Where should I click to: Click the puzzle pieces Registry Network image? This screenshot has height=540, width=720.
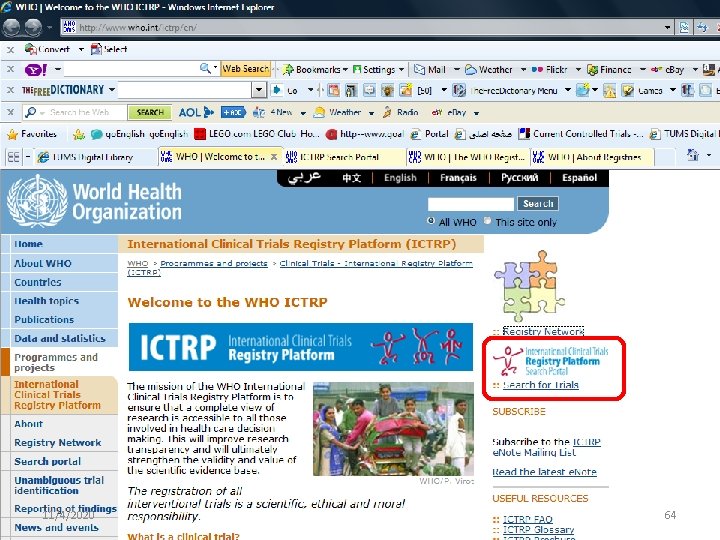(x=529, y=286)
